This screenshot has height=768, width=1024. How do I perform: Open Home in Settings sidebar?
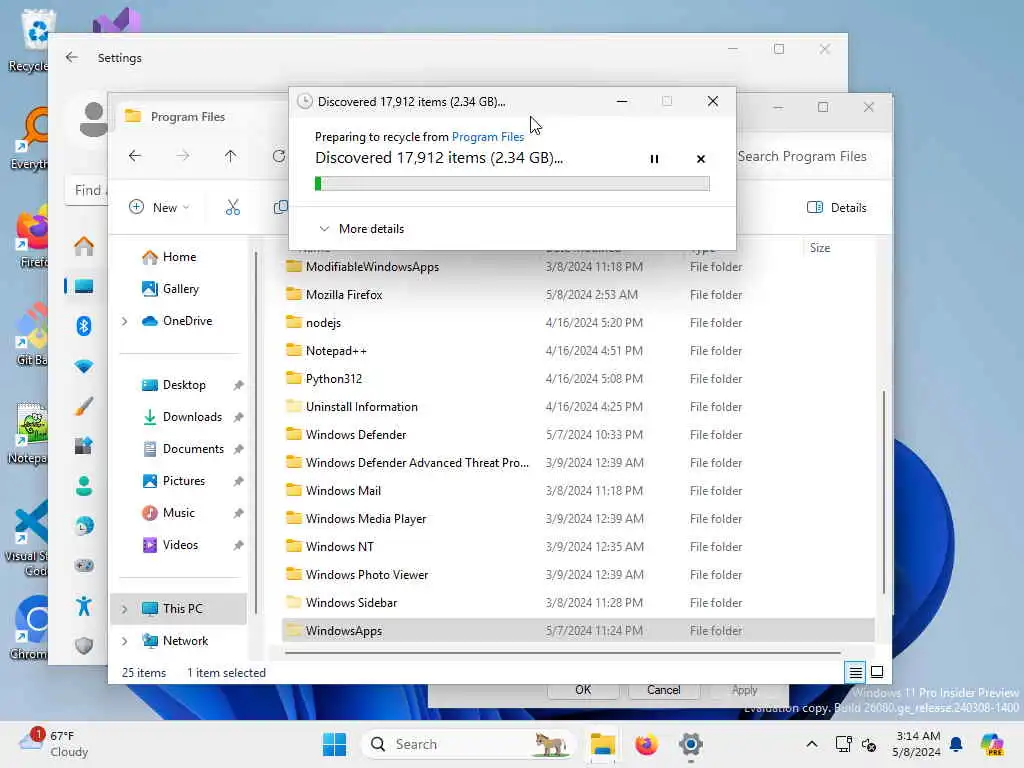(84, 246)
